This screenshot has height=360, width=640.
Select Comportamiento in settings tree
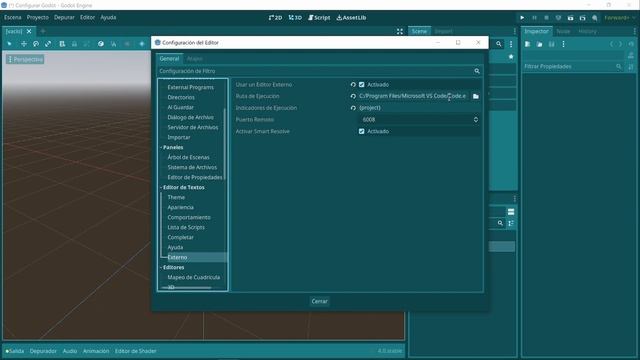tap(189, 217)
